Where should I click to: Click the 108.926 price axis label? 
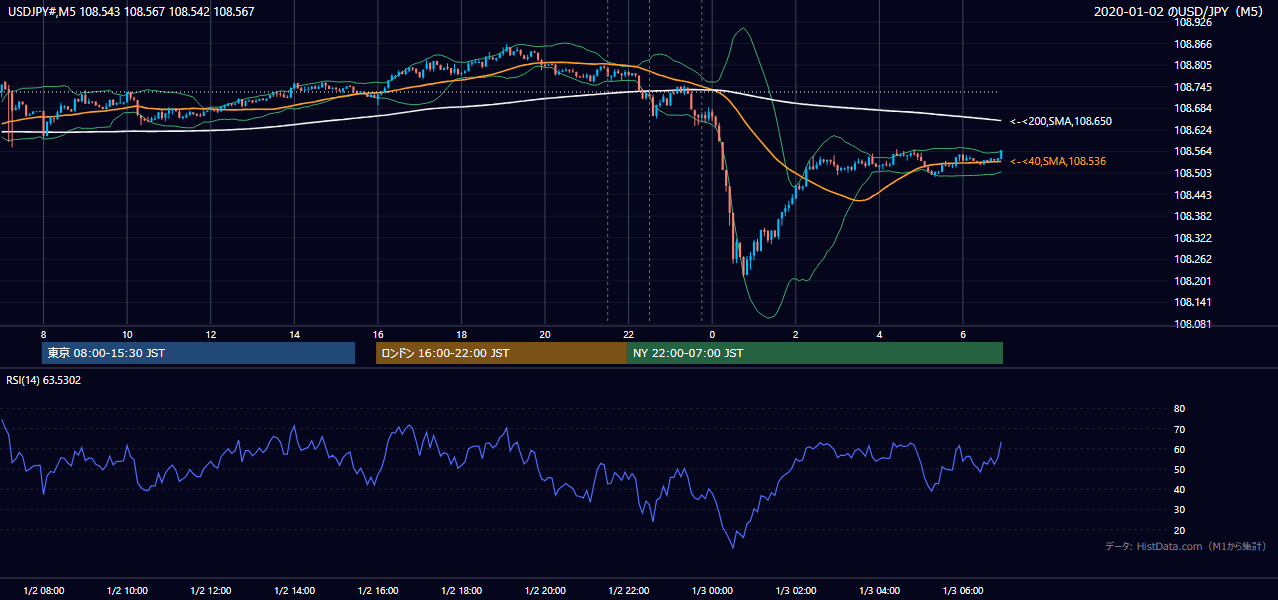pos(1193,22)
